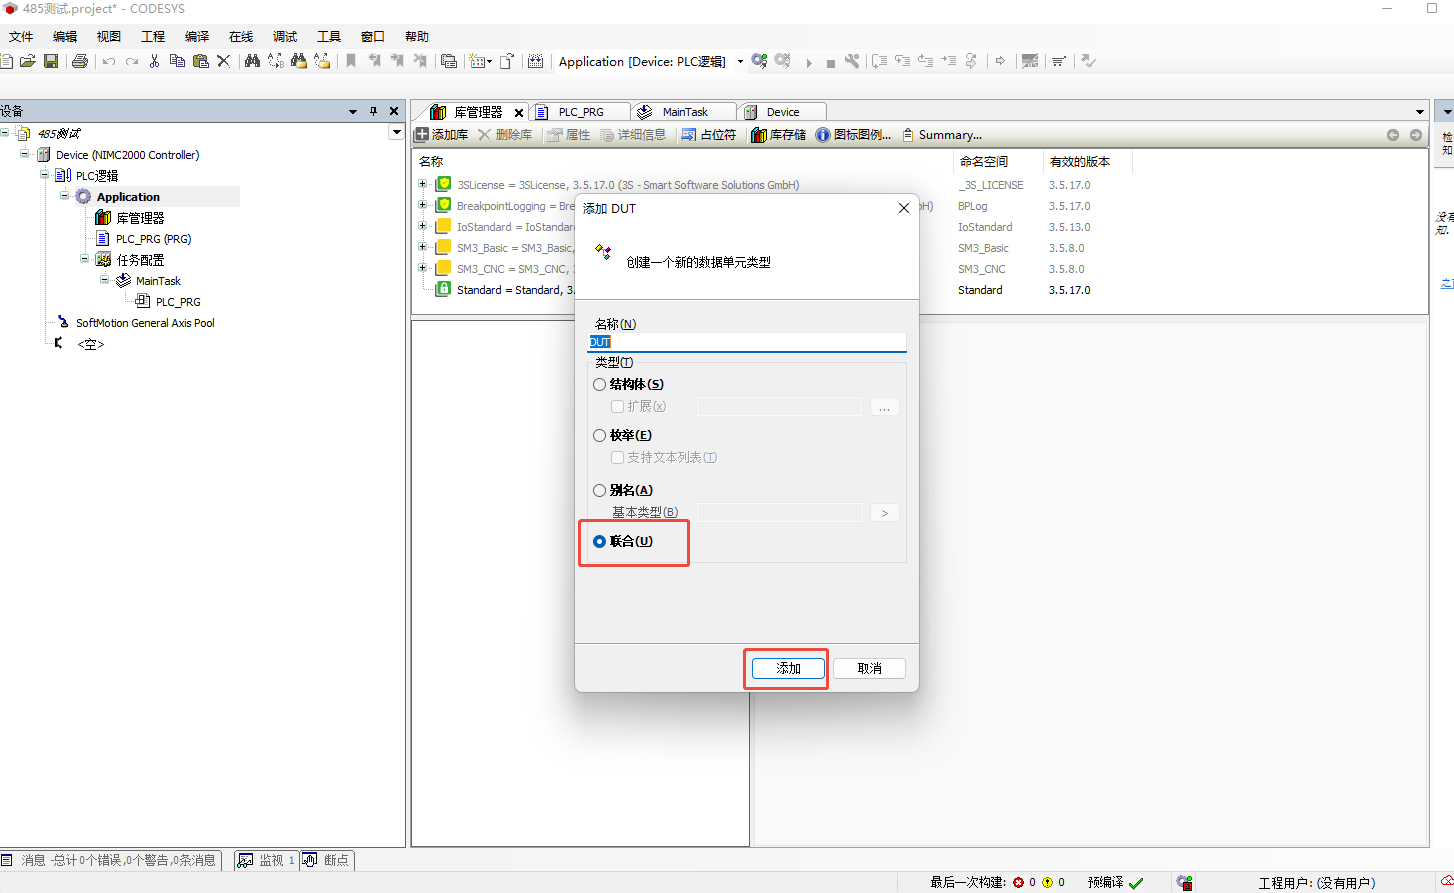Expand the BreakpointLogging library row

coord(422,205)
